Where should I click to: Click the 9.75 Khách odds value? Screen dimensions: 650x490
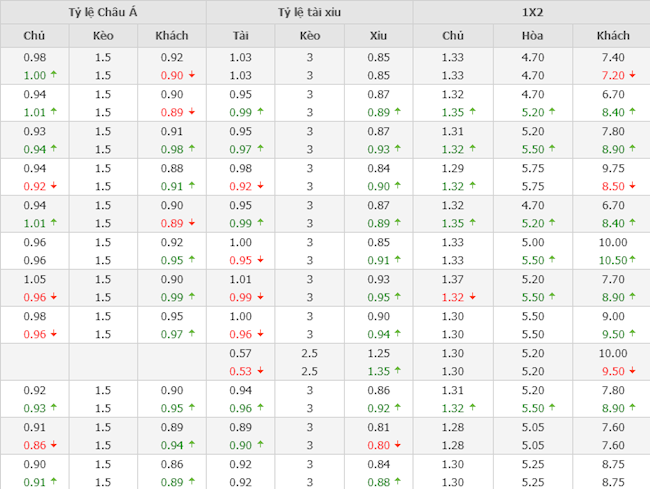(x=612, y=168)
